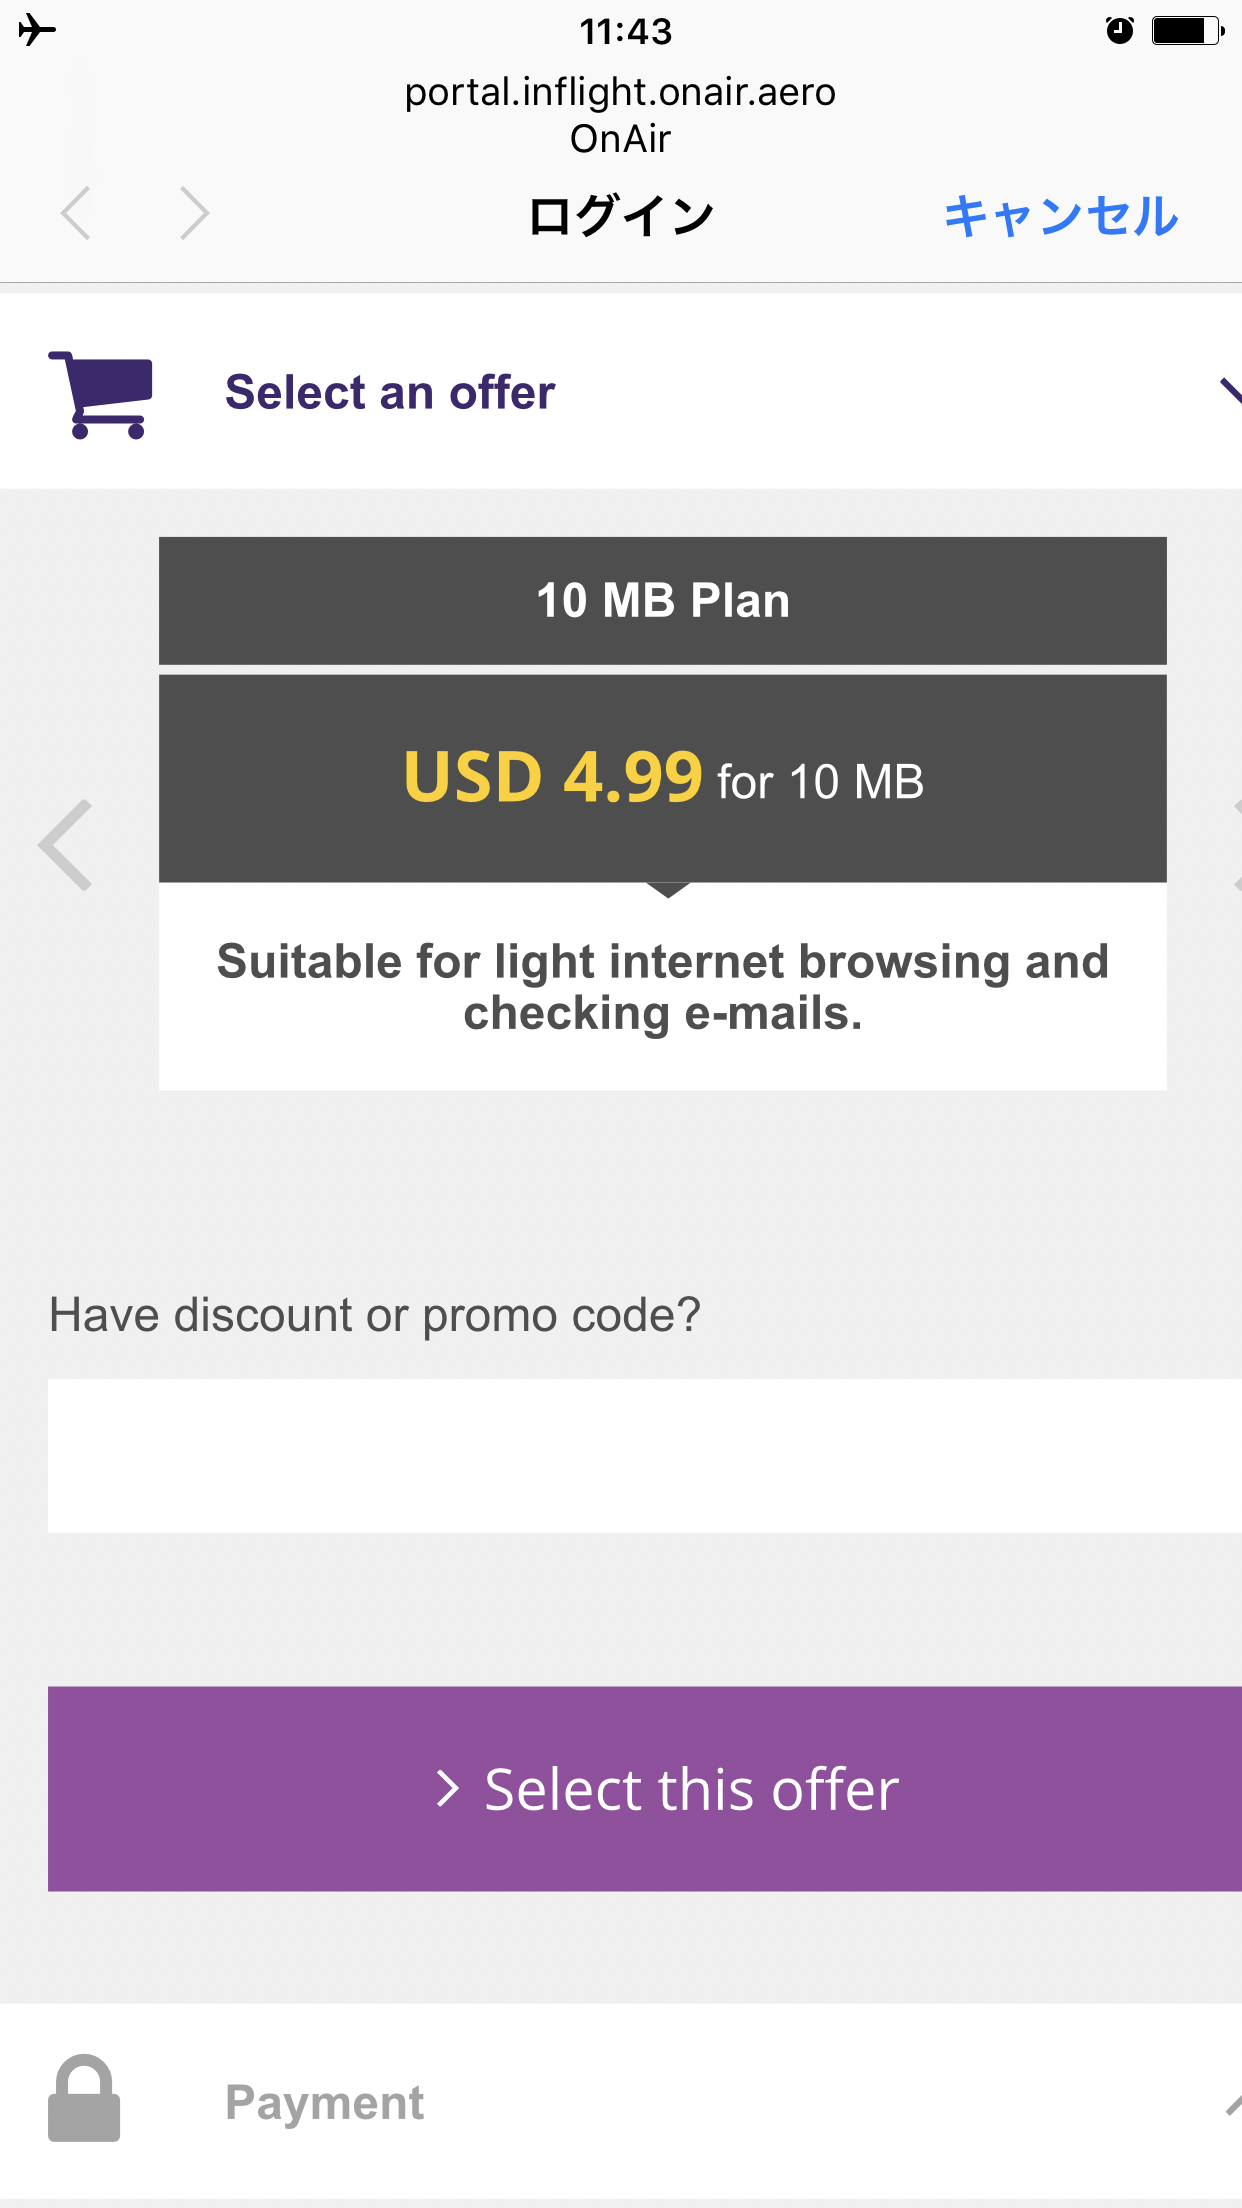Open the Payment step heading
This screenshot has height=2208, width=1242.
pyautogui.click(x=324, y=2102)
